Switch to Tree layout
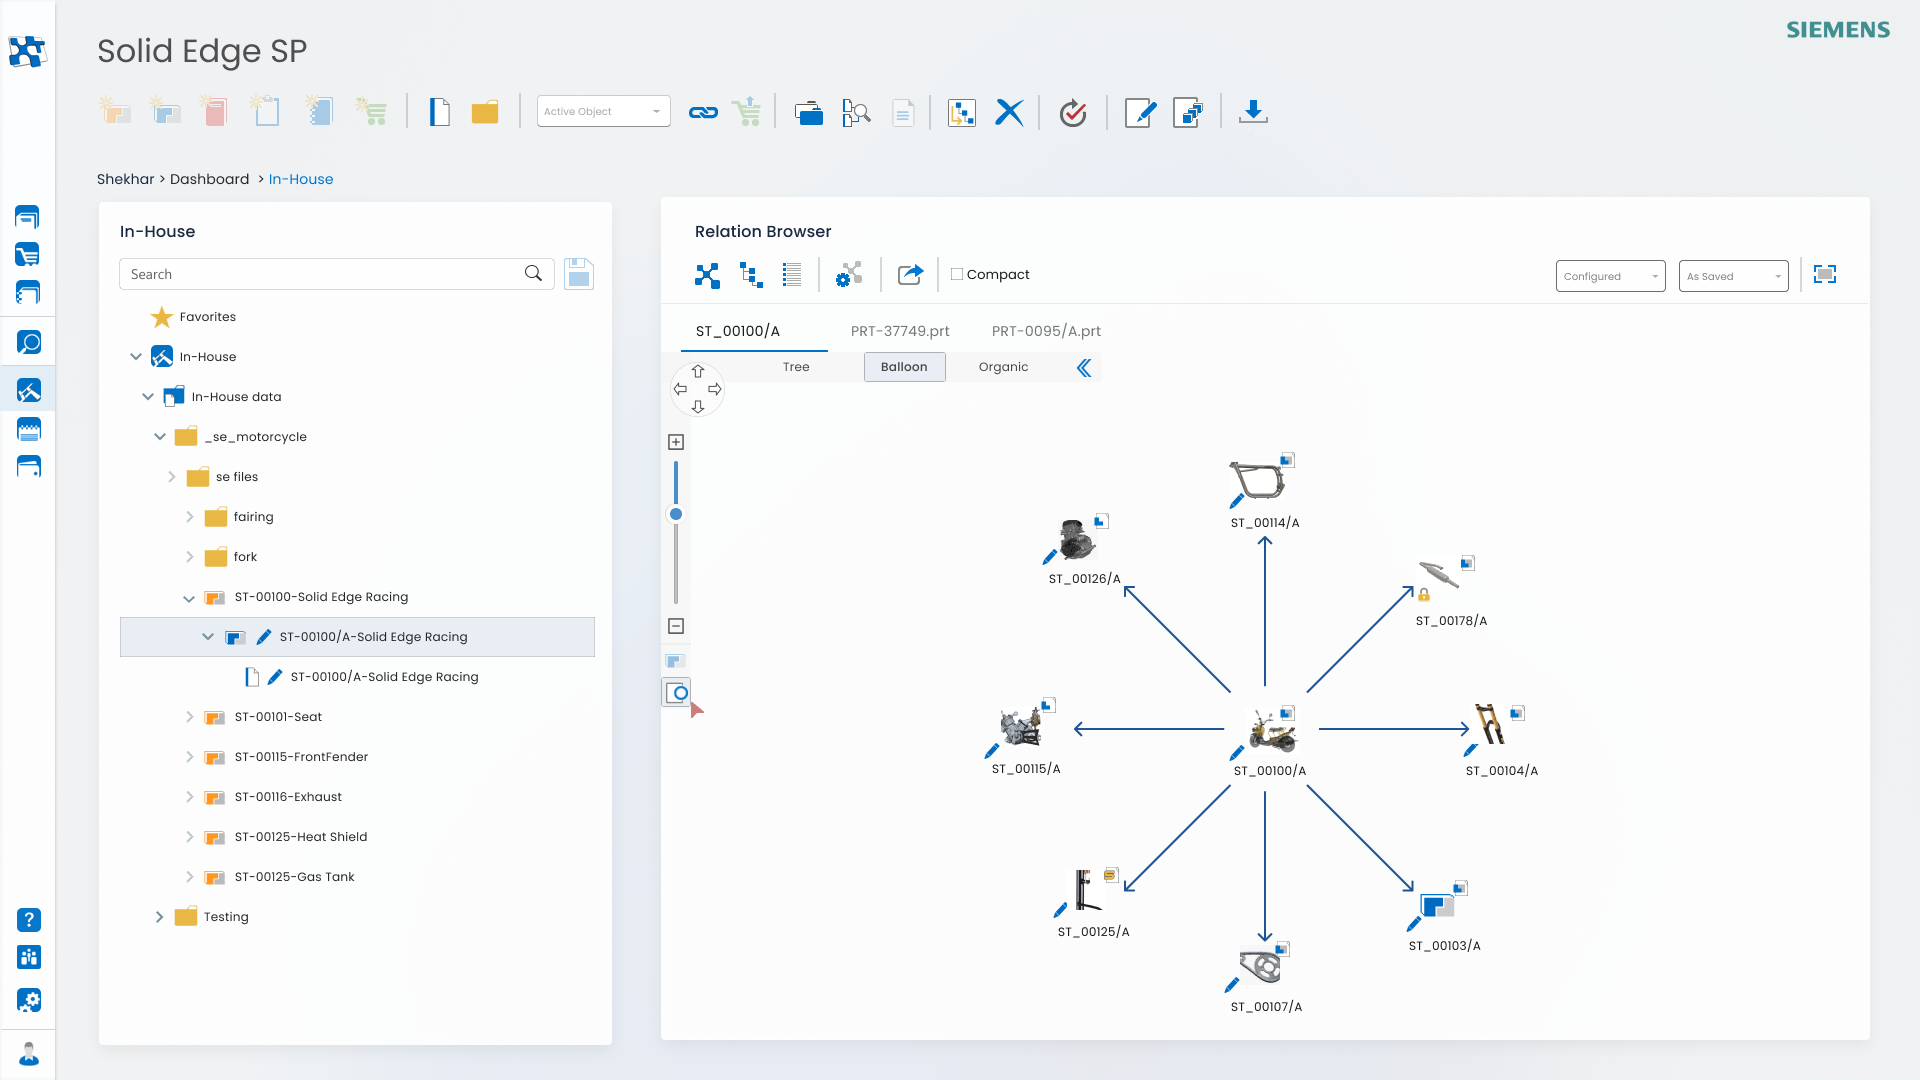1920x1080 pixels. tap(796, 367)
